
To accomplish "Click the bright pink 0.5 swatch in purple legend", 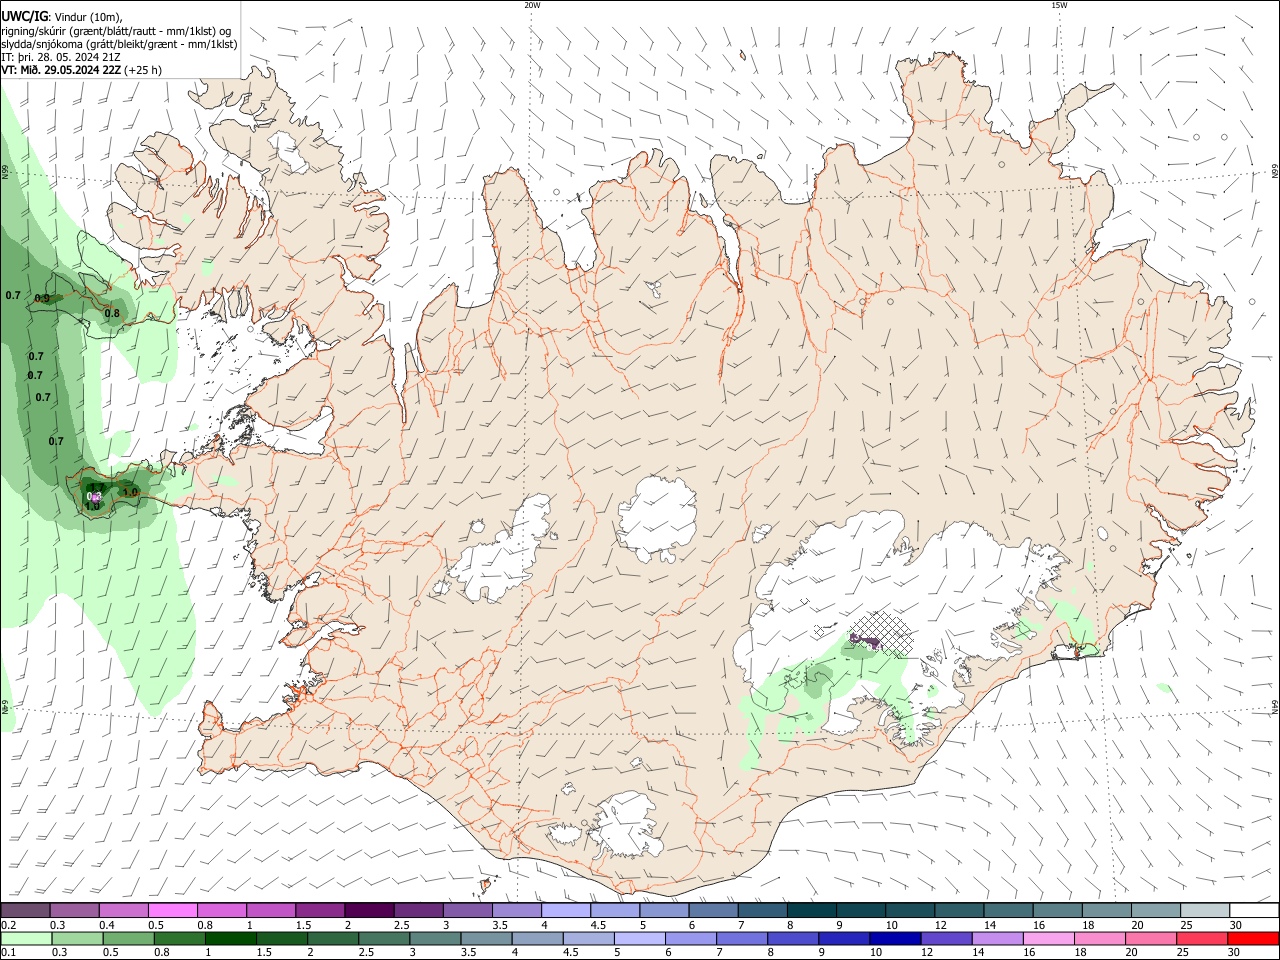I will (x=172, y=910).
